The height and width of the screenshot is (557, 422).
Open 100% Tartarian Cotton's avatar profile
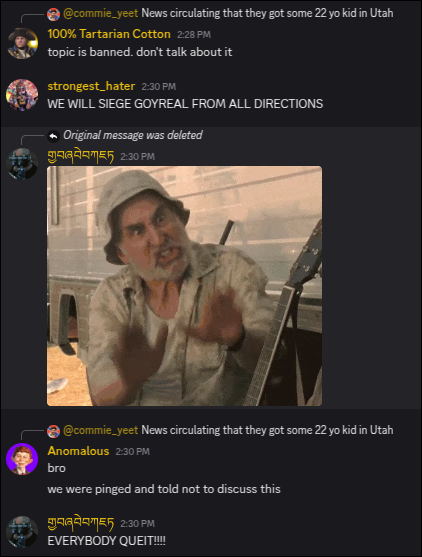pos(22,43)
